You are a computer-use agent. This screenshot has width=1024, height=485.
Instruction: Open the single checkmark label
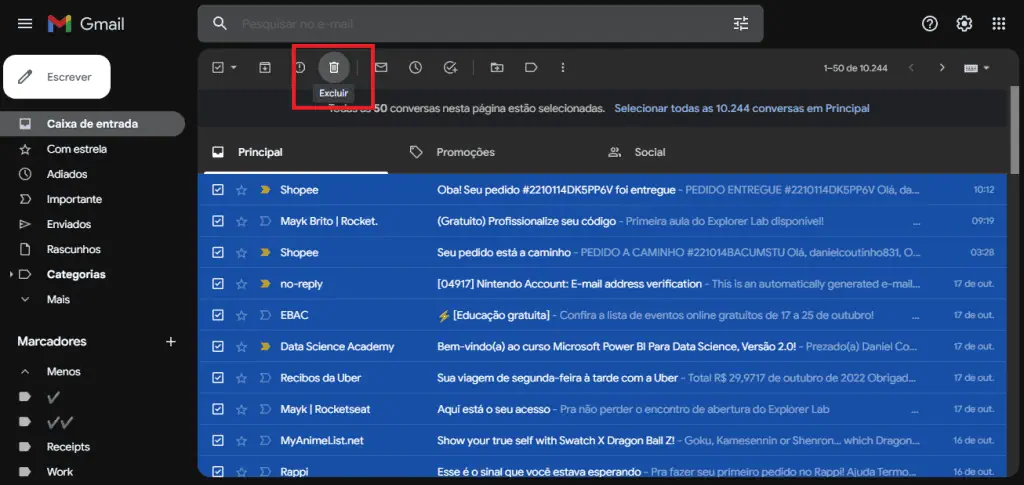54,397
